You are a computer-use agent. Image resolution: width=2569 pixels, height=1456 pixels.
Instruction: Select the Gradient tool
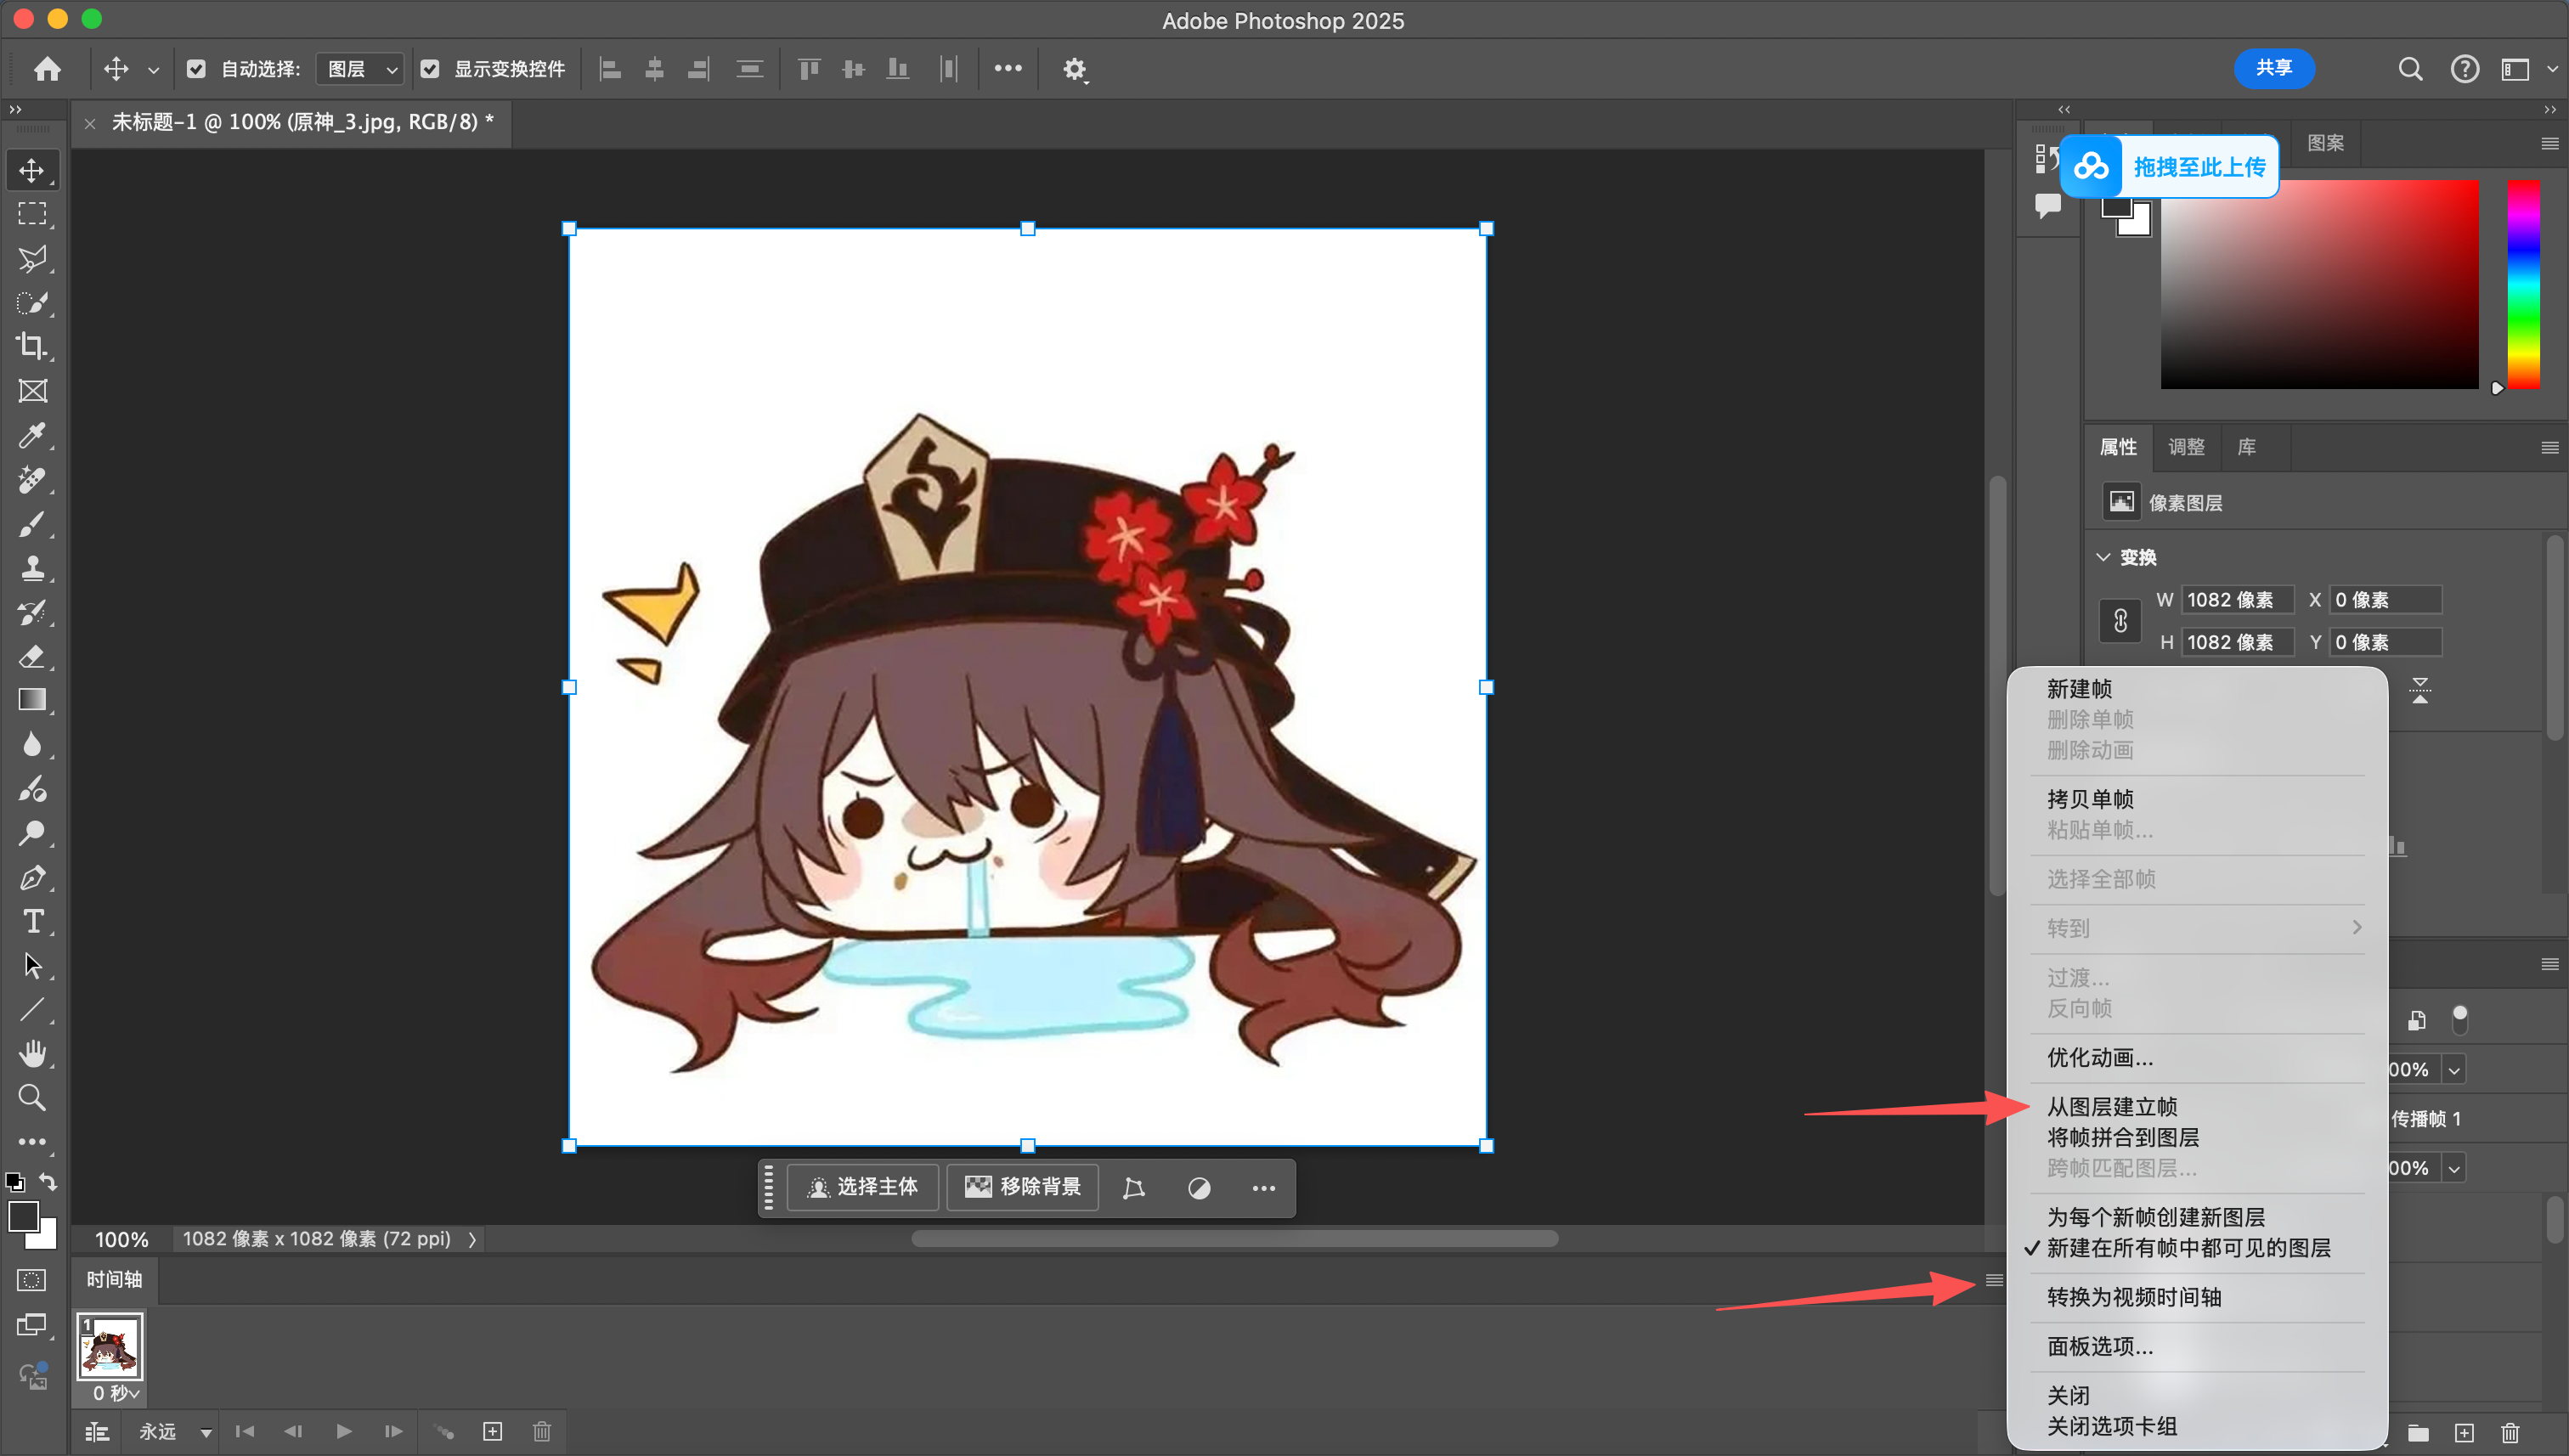click(x=32, y=700)
